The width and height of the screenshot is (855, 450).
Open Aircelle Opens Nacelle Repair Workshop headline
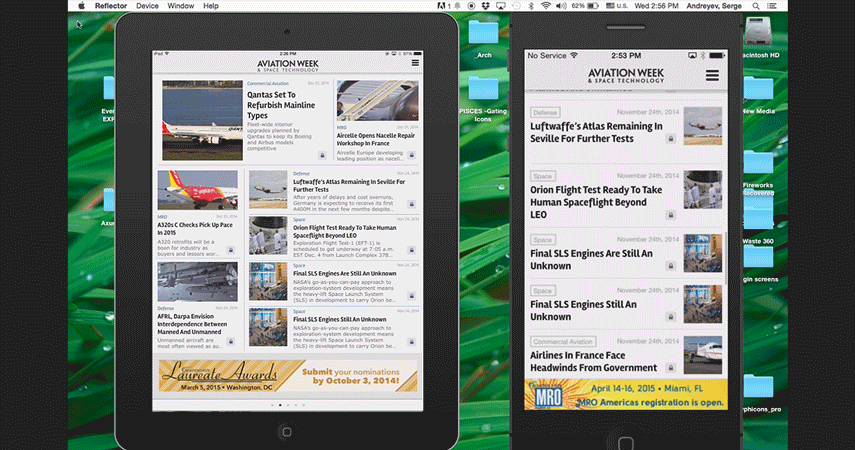[x=376, y=139]
